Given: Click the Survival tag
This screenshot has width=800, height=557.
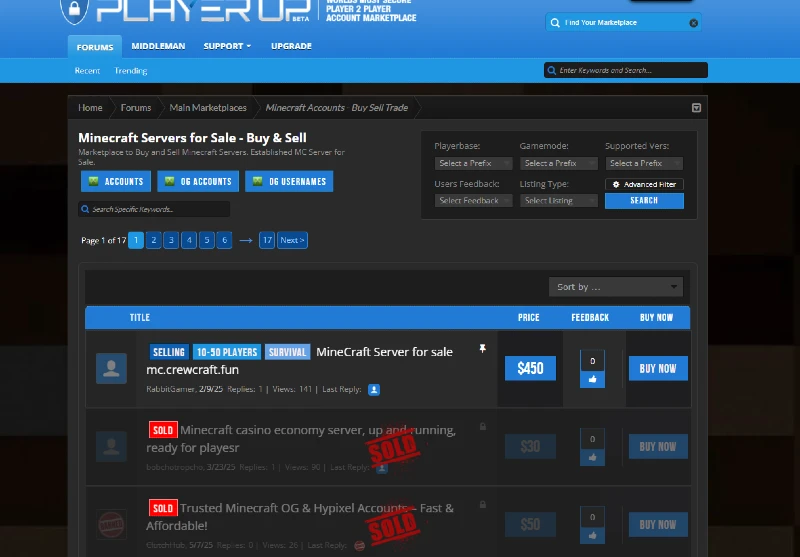Looking at the screenshot, I should click(x=288, y=352).
